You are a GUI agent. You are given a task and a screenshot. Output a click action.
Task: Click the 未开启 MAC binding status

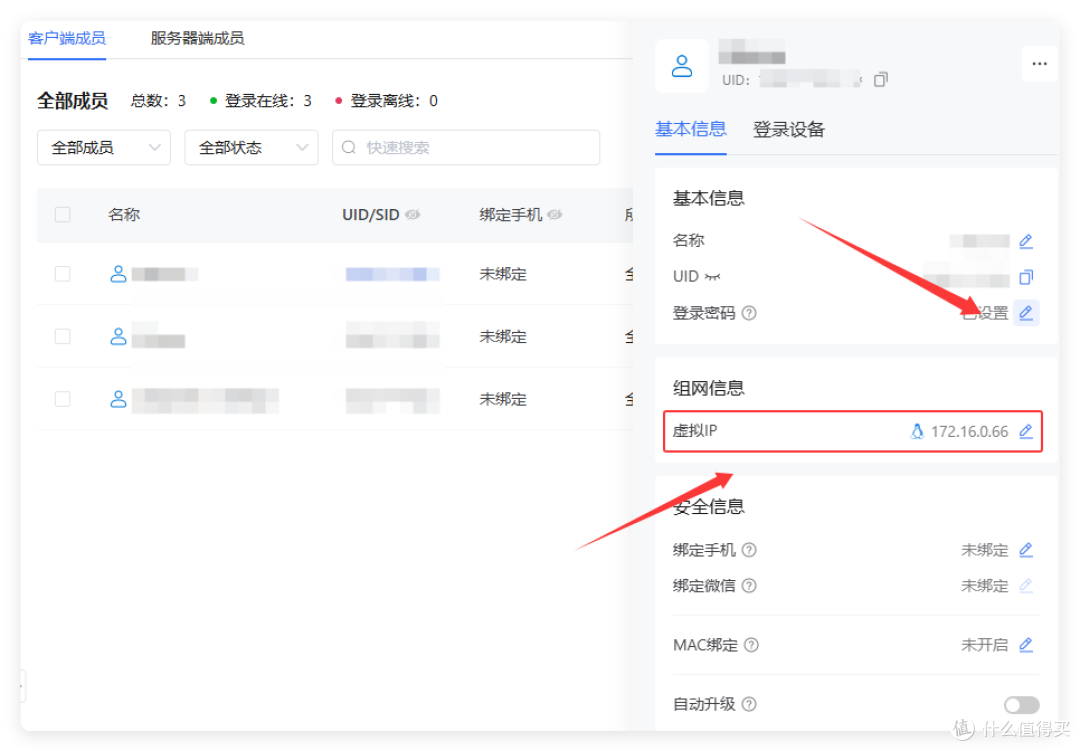click(984, 645)
